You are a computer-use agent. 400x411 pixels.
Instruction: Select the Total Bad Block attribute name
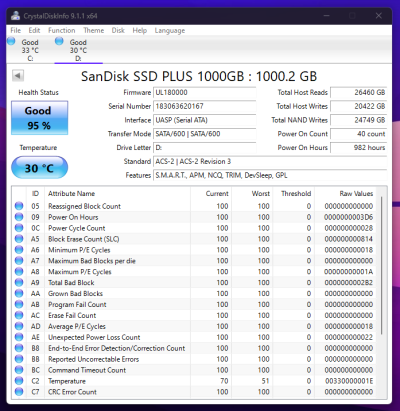tap(71, 283)
